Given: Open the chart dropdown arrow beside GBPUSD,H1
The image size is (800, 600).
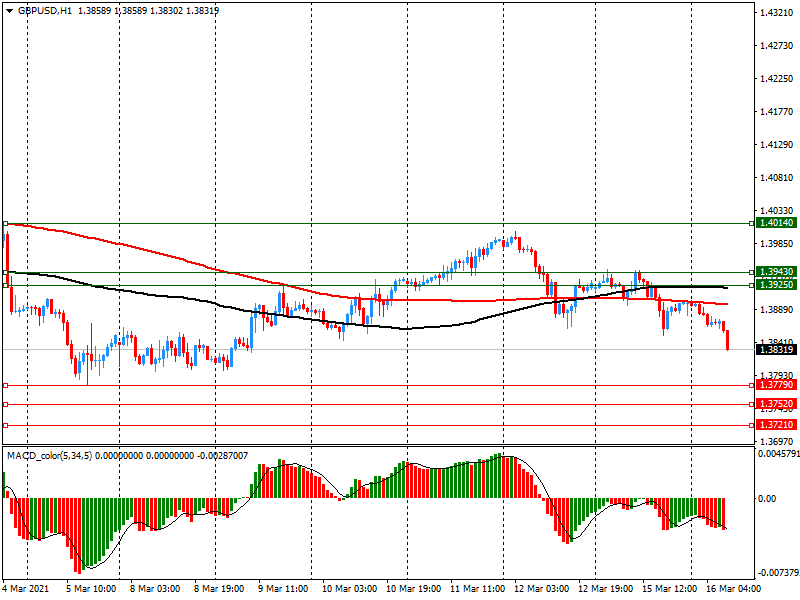Looking at the screenshot, I should 9,11.
